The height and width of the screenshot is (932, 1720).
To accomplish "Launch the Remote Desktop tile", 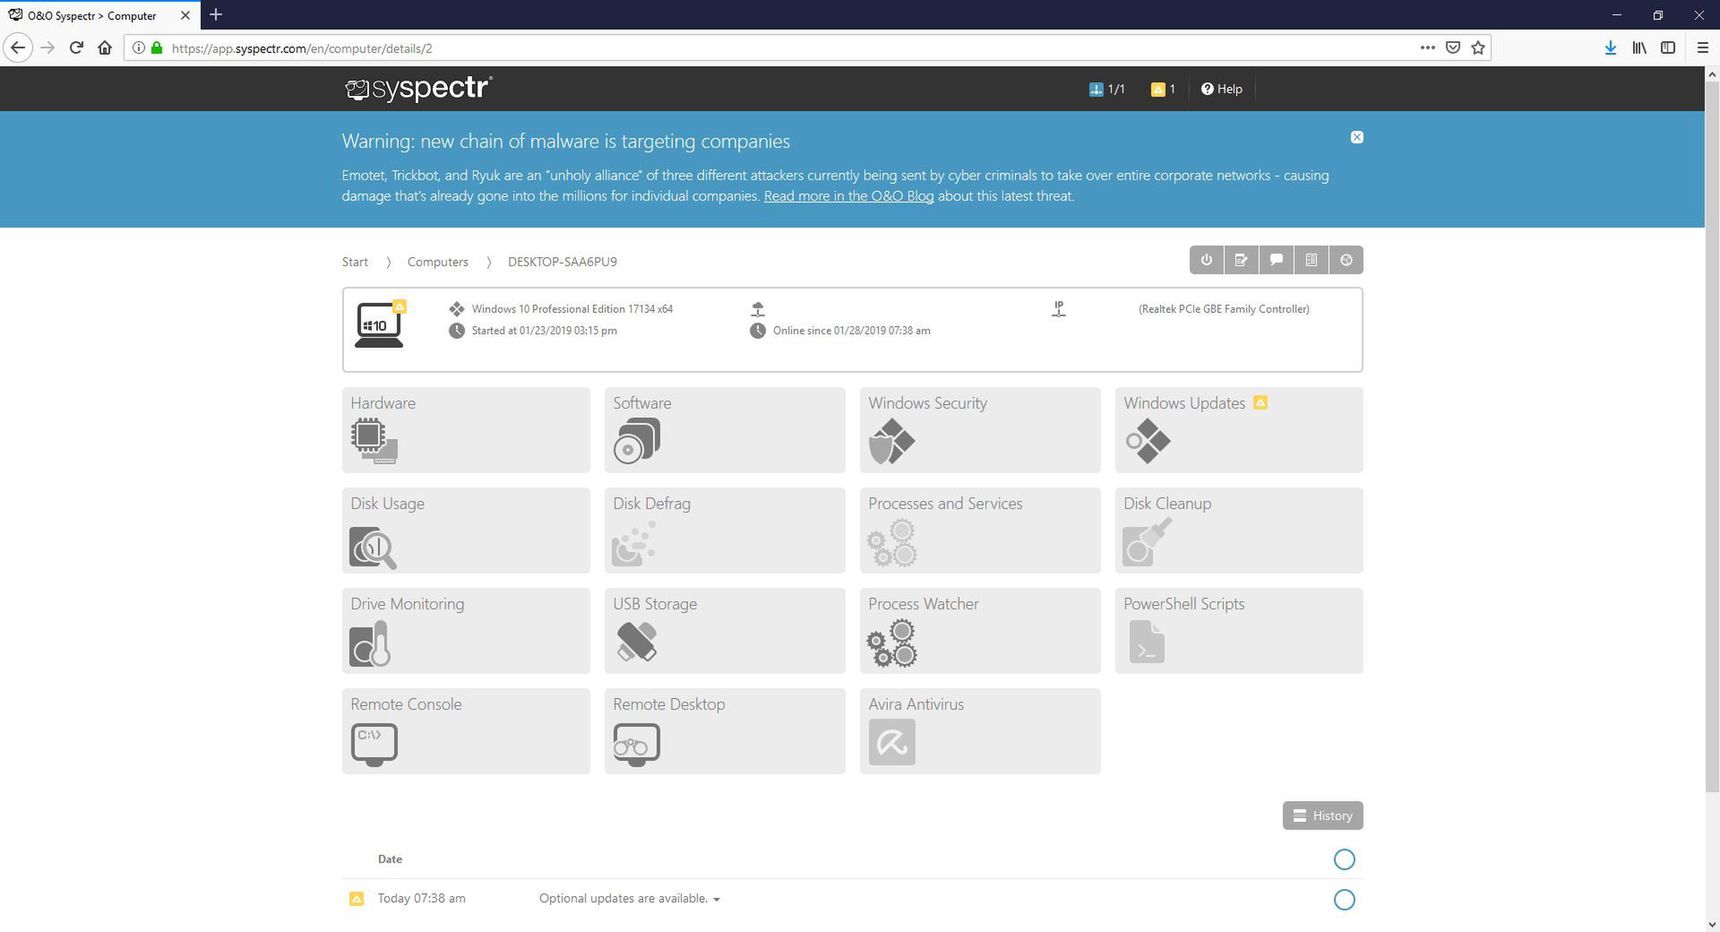I will point(725,731).
